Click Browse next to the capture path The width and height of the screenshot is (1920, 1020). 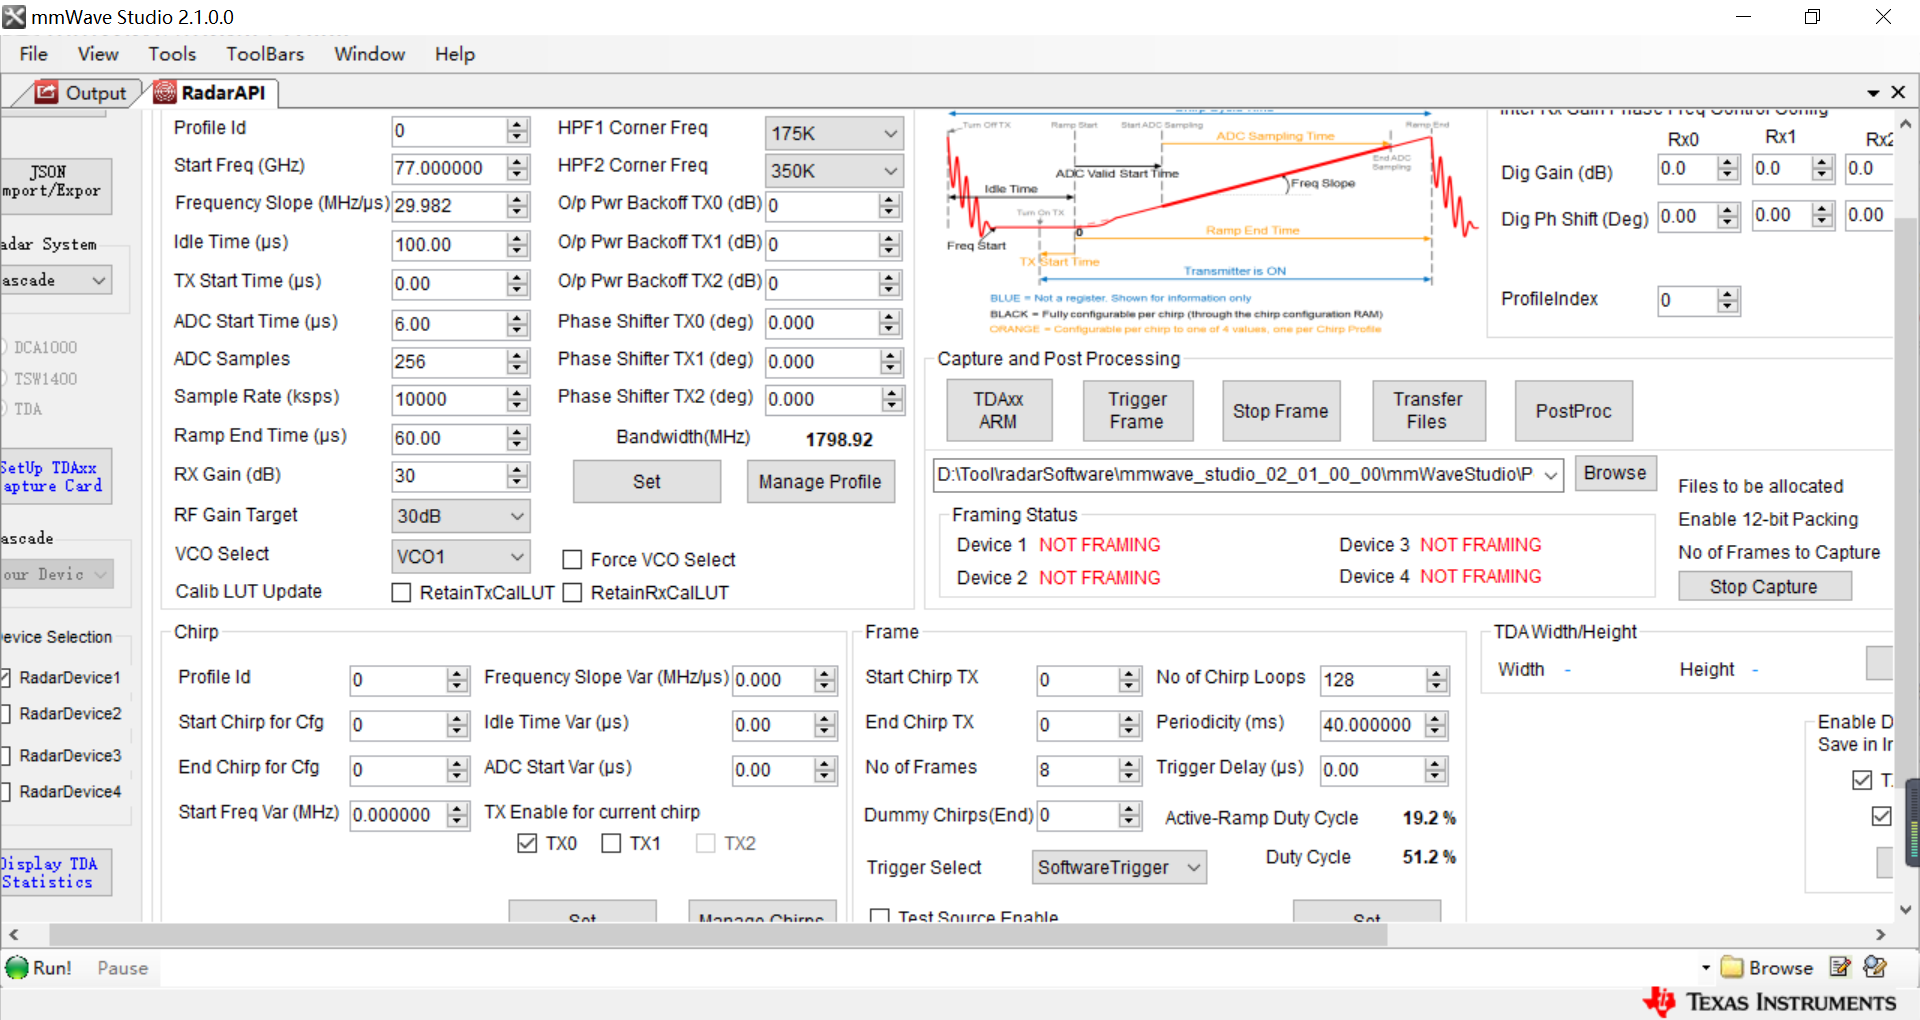pyautogui.click(x=1615, y=473)
